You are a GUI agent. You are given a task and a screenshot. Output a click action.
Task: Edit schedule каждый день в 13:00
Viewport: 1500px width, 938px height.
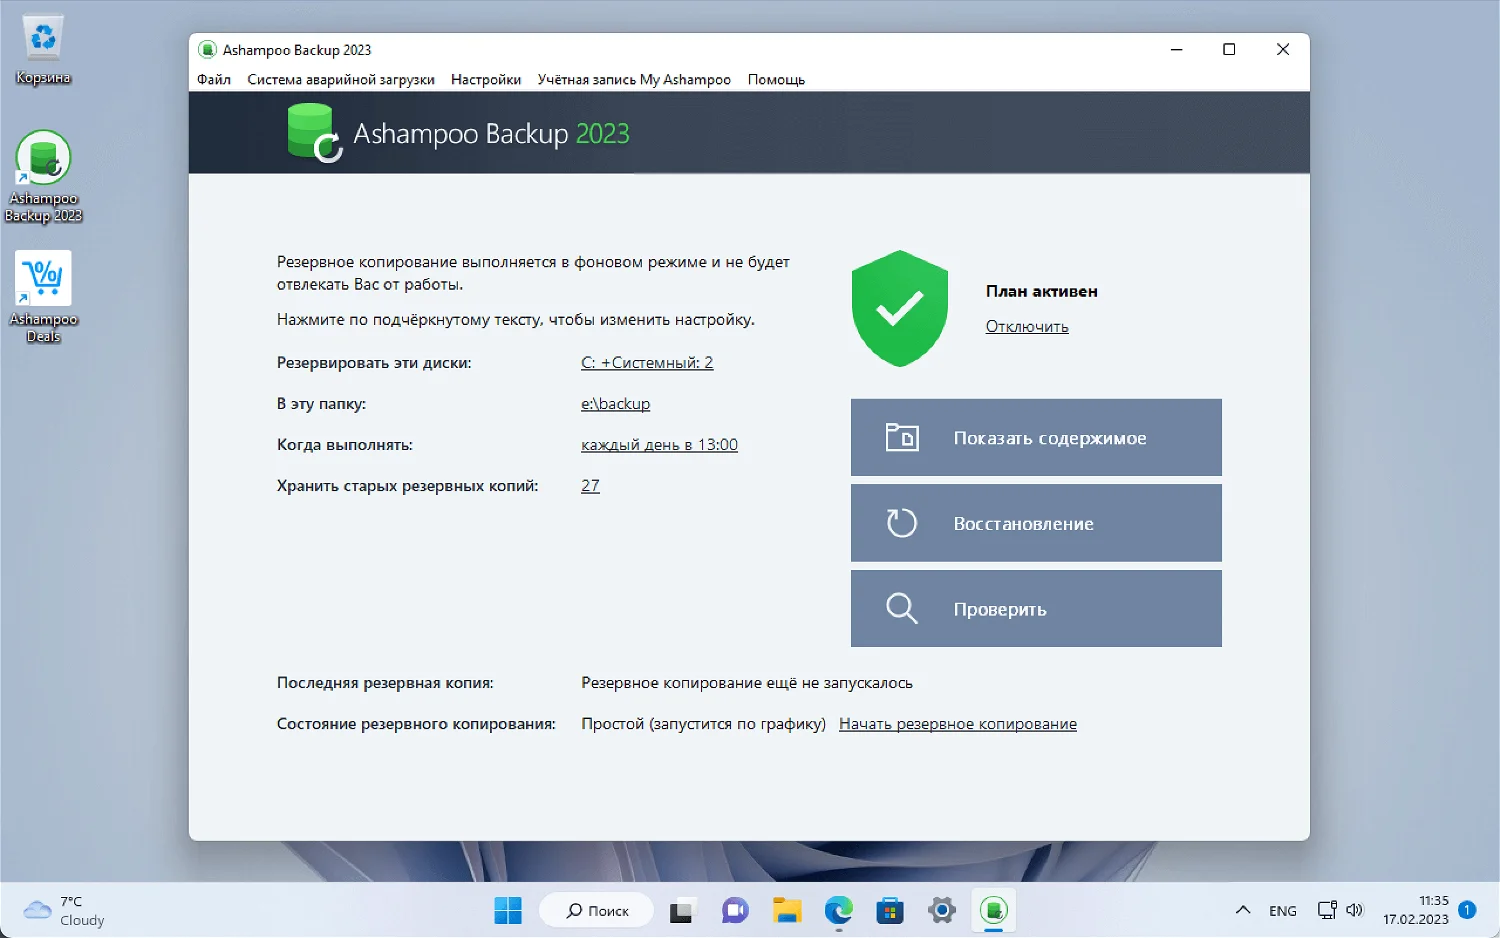click(x=659, y=445)
